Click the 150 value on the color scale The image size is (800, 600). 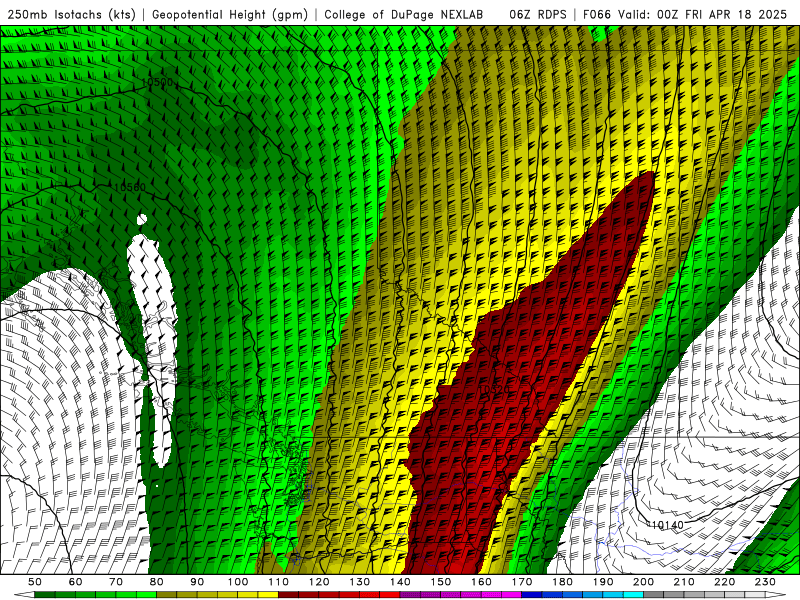441,582
